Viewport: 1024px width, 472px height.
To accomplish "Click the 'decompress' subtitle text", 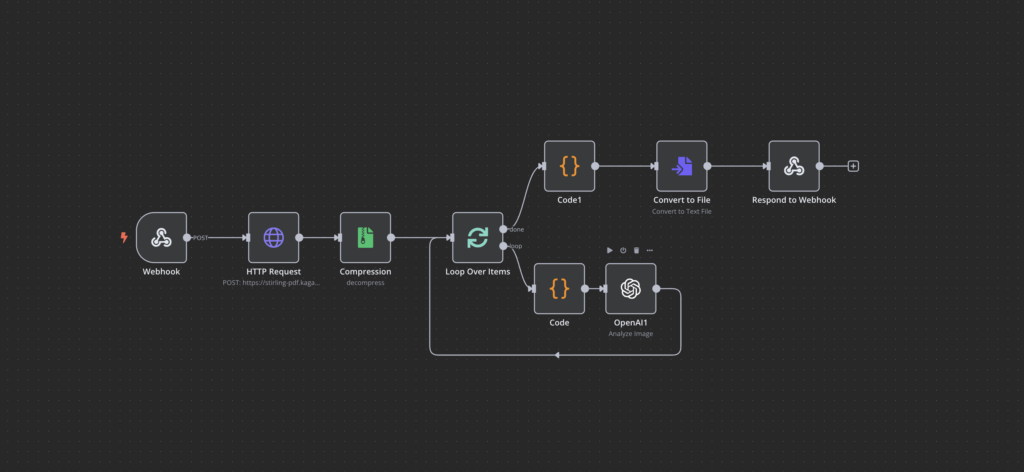I will click(x=366, y=283).
